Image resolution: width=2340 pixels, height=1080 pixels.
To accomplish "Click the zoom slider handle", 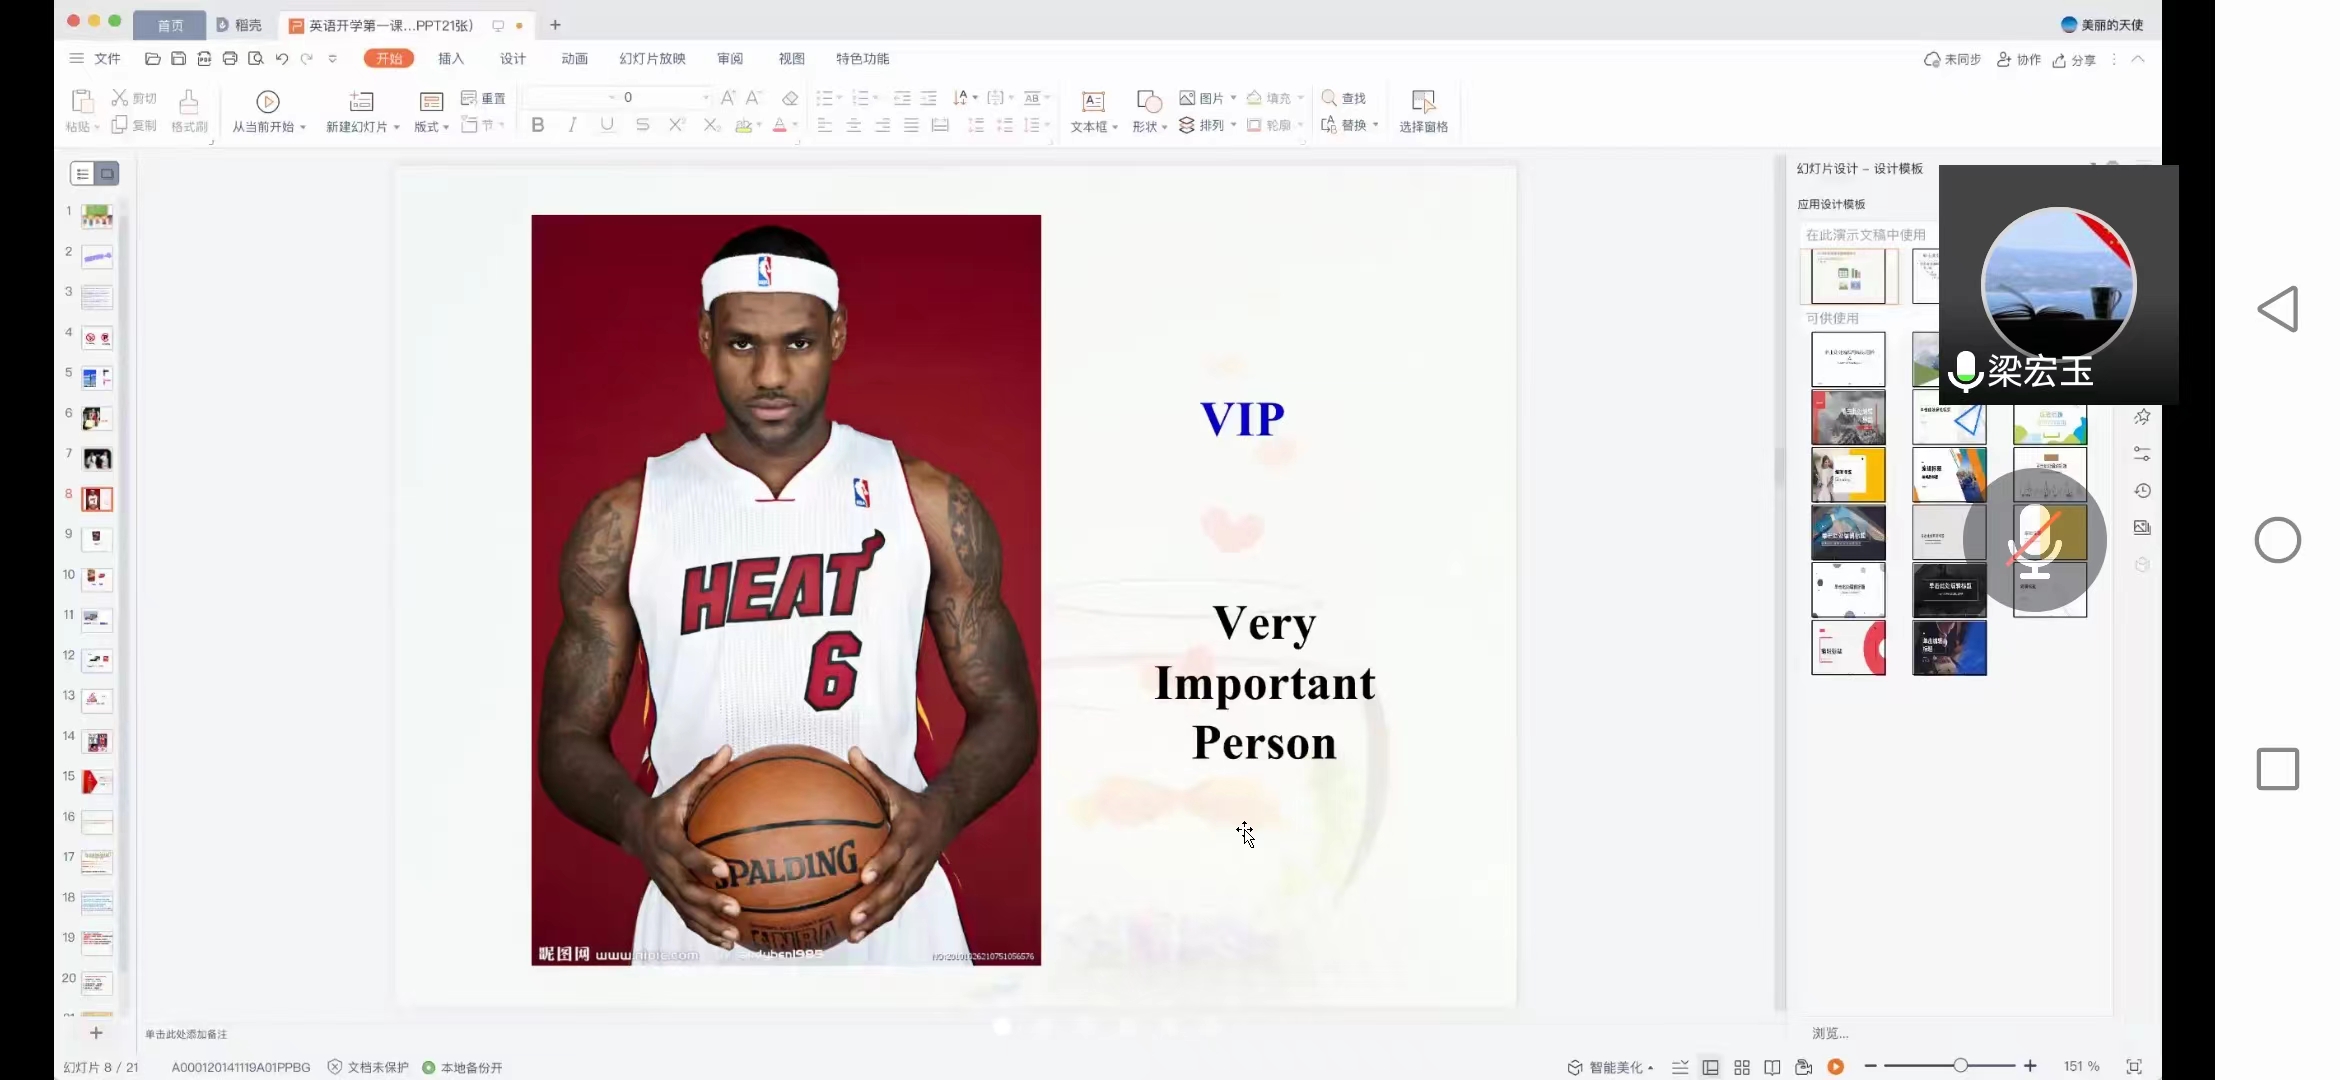I will 1960,1066.
